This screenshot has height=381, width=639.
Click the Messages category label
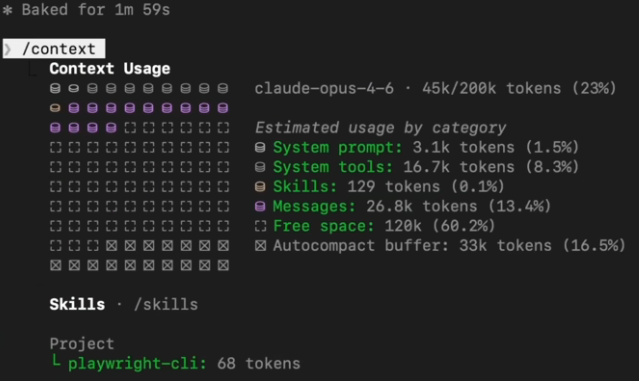coord(314,206)
